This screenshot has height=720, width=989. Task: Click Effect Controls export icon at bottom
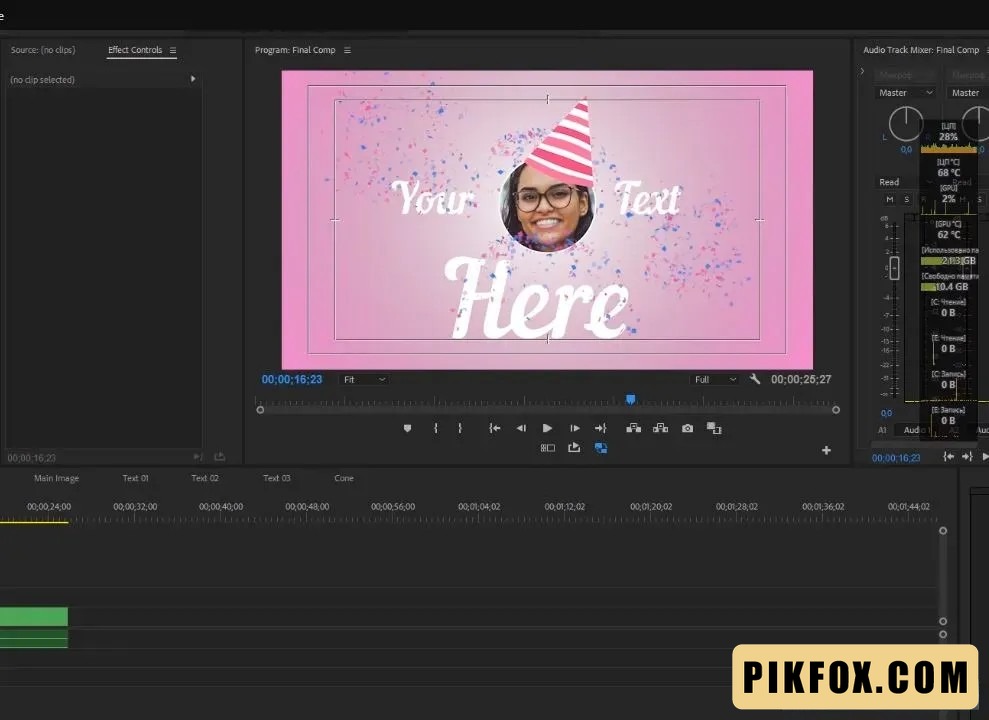pos(219,456)
